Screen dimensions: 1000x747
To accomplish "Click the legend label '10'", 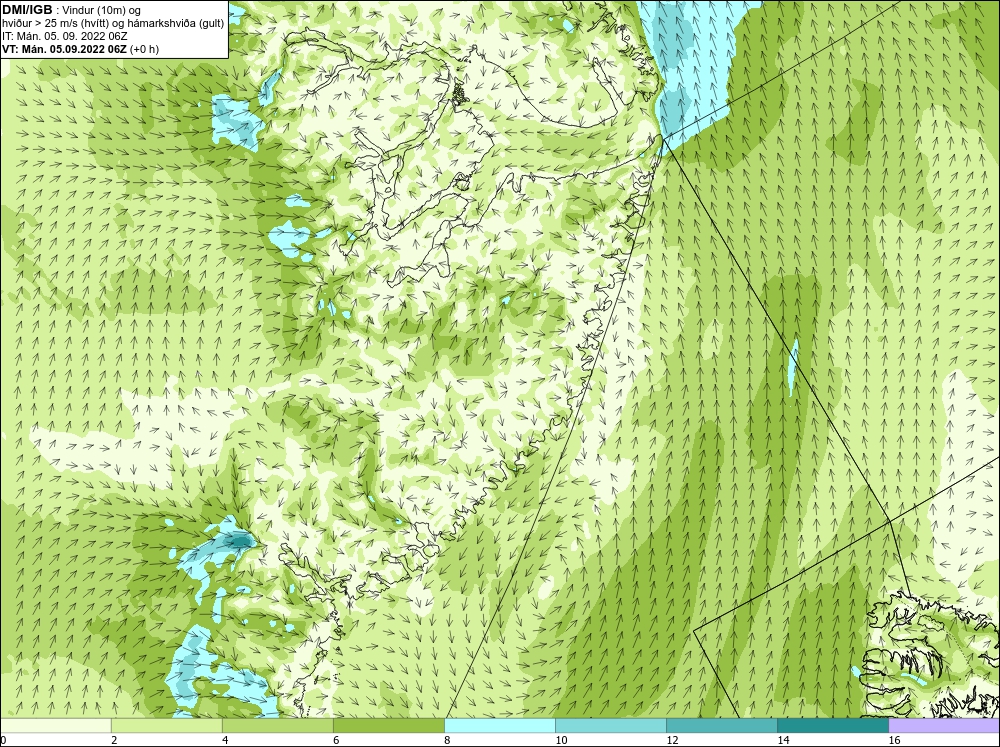I will click(x=561, y=740).
